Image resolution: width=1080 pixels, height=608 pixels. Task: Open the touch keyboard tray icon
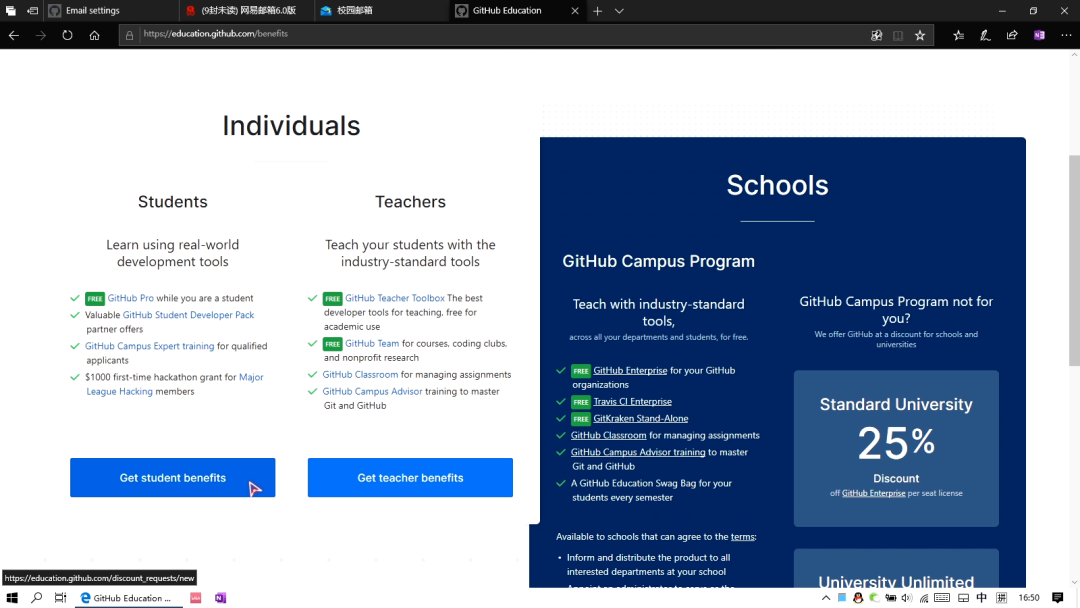[x=942, y=598]
